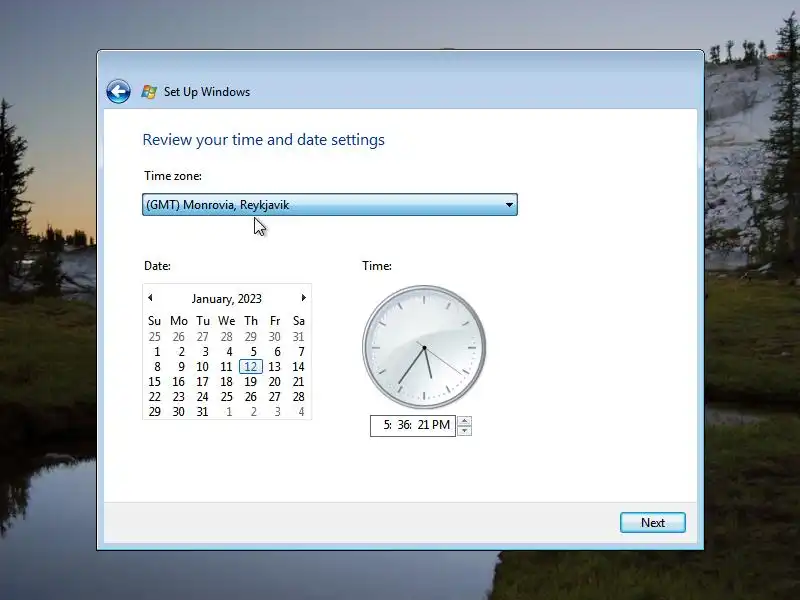Click the January, 2023 calendar header
The image size is (800, 600).
227,298
